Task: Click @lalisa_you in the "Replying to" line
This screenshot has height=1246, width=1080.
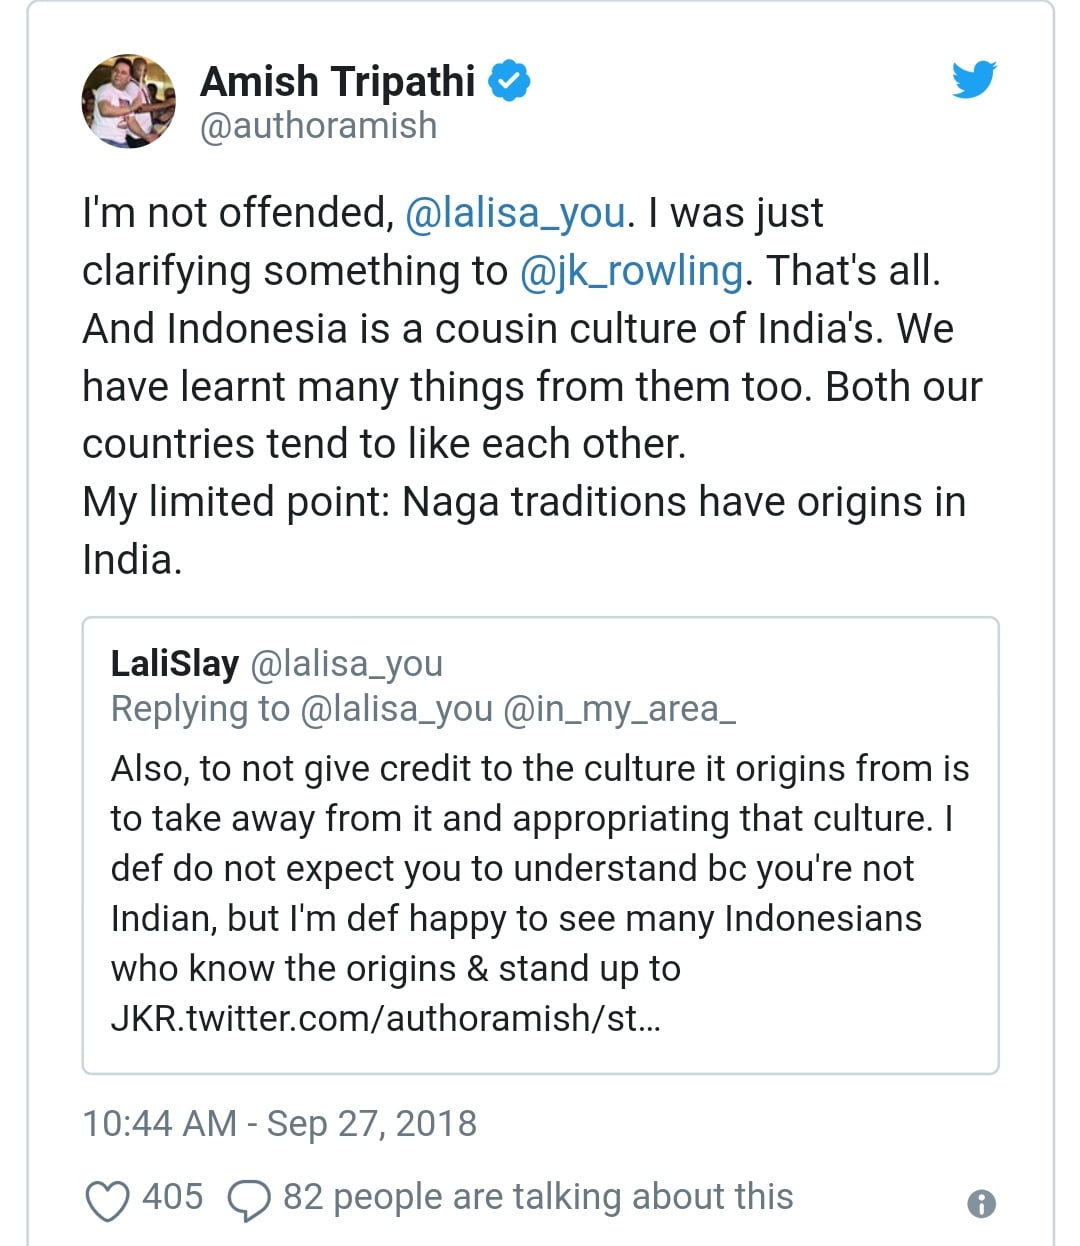Action: tap(396, 709)
